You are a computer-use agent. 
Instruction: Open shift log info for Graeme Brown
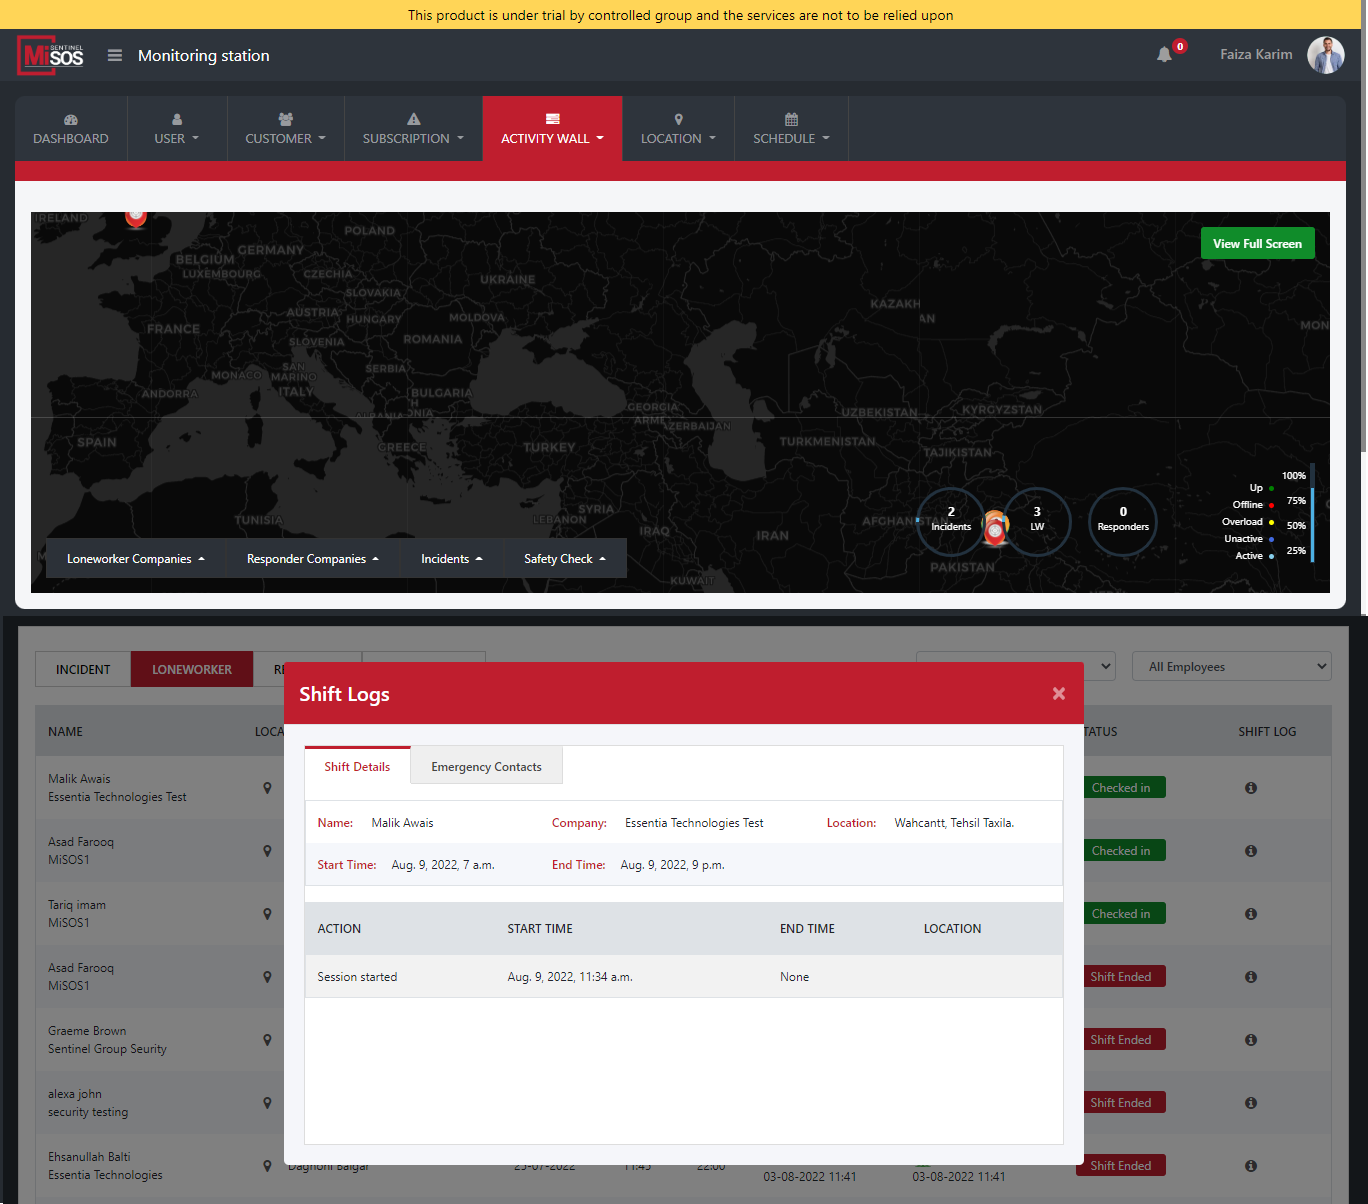[x=1250, y=1040]
